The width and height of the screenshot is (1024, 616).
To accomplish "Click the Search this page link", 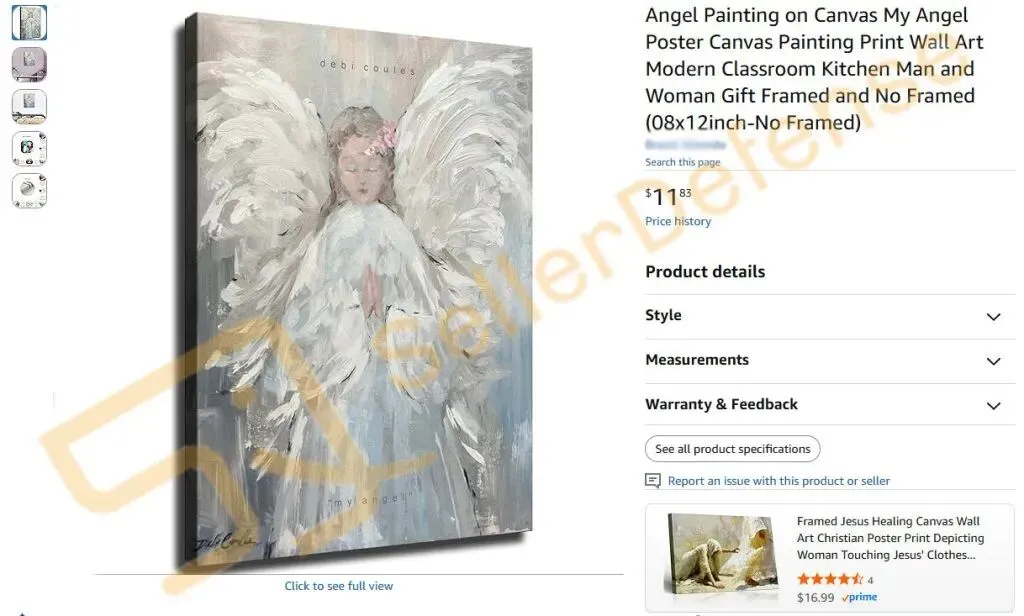I will (x=682, y=162).
